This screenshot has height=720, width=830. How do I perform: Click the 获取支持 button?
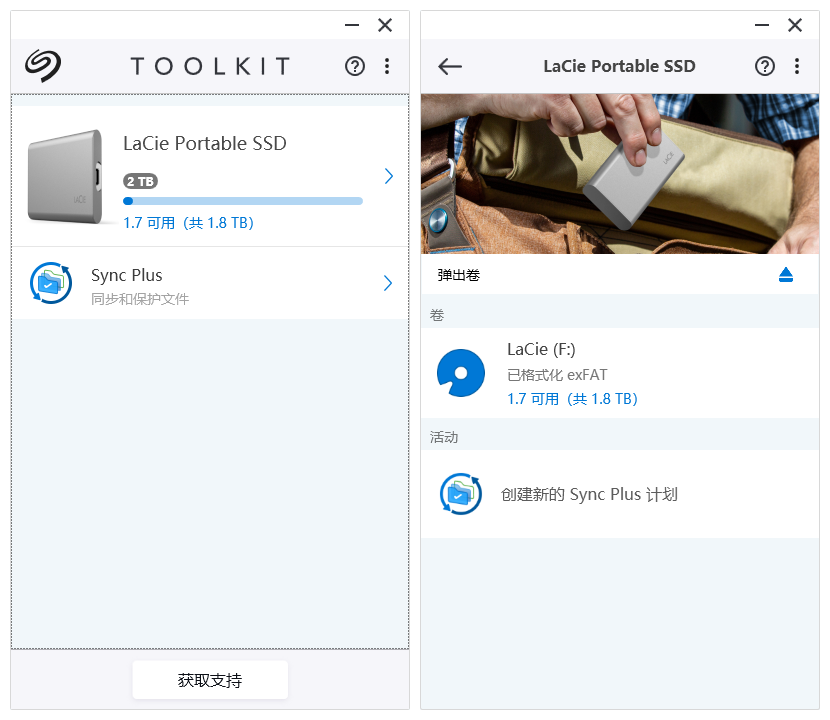[210, 680]
